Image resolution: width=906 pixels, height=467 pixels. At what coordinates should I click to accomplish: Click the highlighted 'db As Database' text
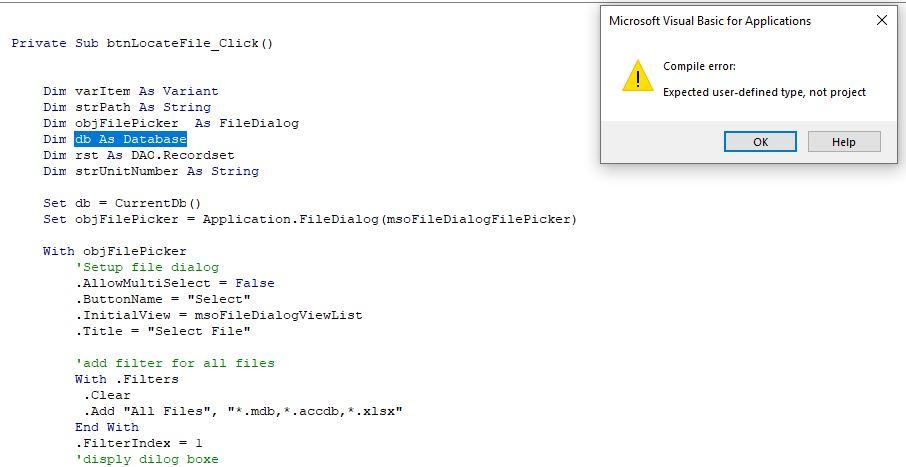coord(131,139)
